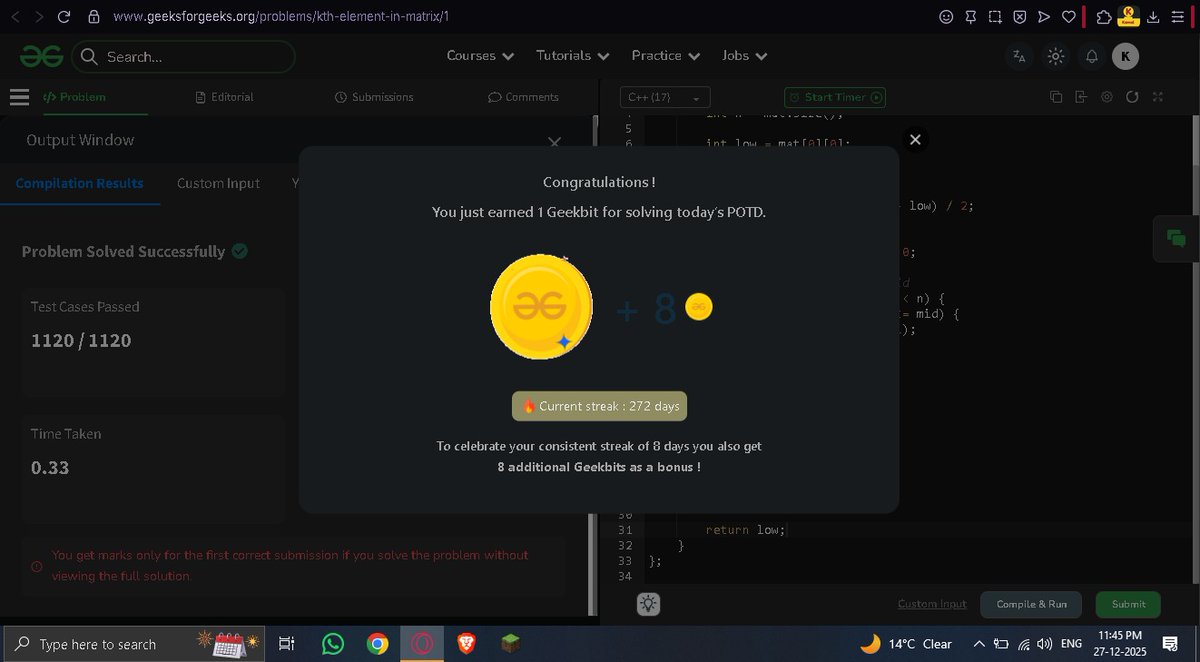Click the Submit button
This screenshot has height=662, width=1200.
point(1128,604)
